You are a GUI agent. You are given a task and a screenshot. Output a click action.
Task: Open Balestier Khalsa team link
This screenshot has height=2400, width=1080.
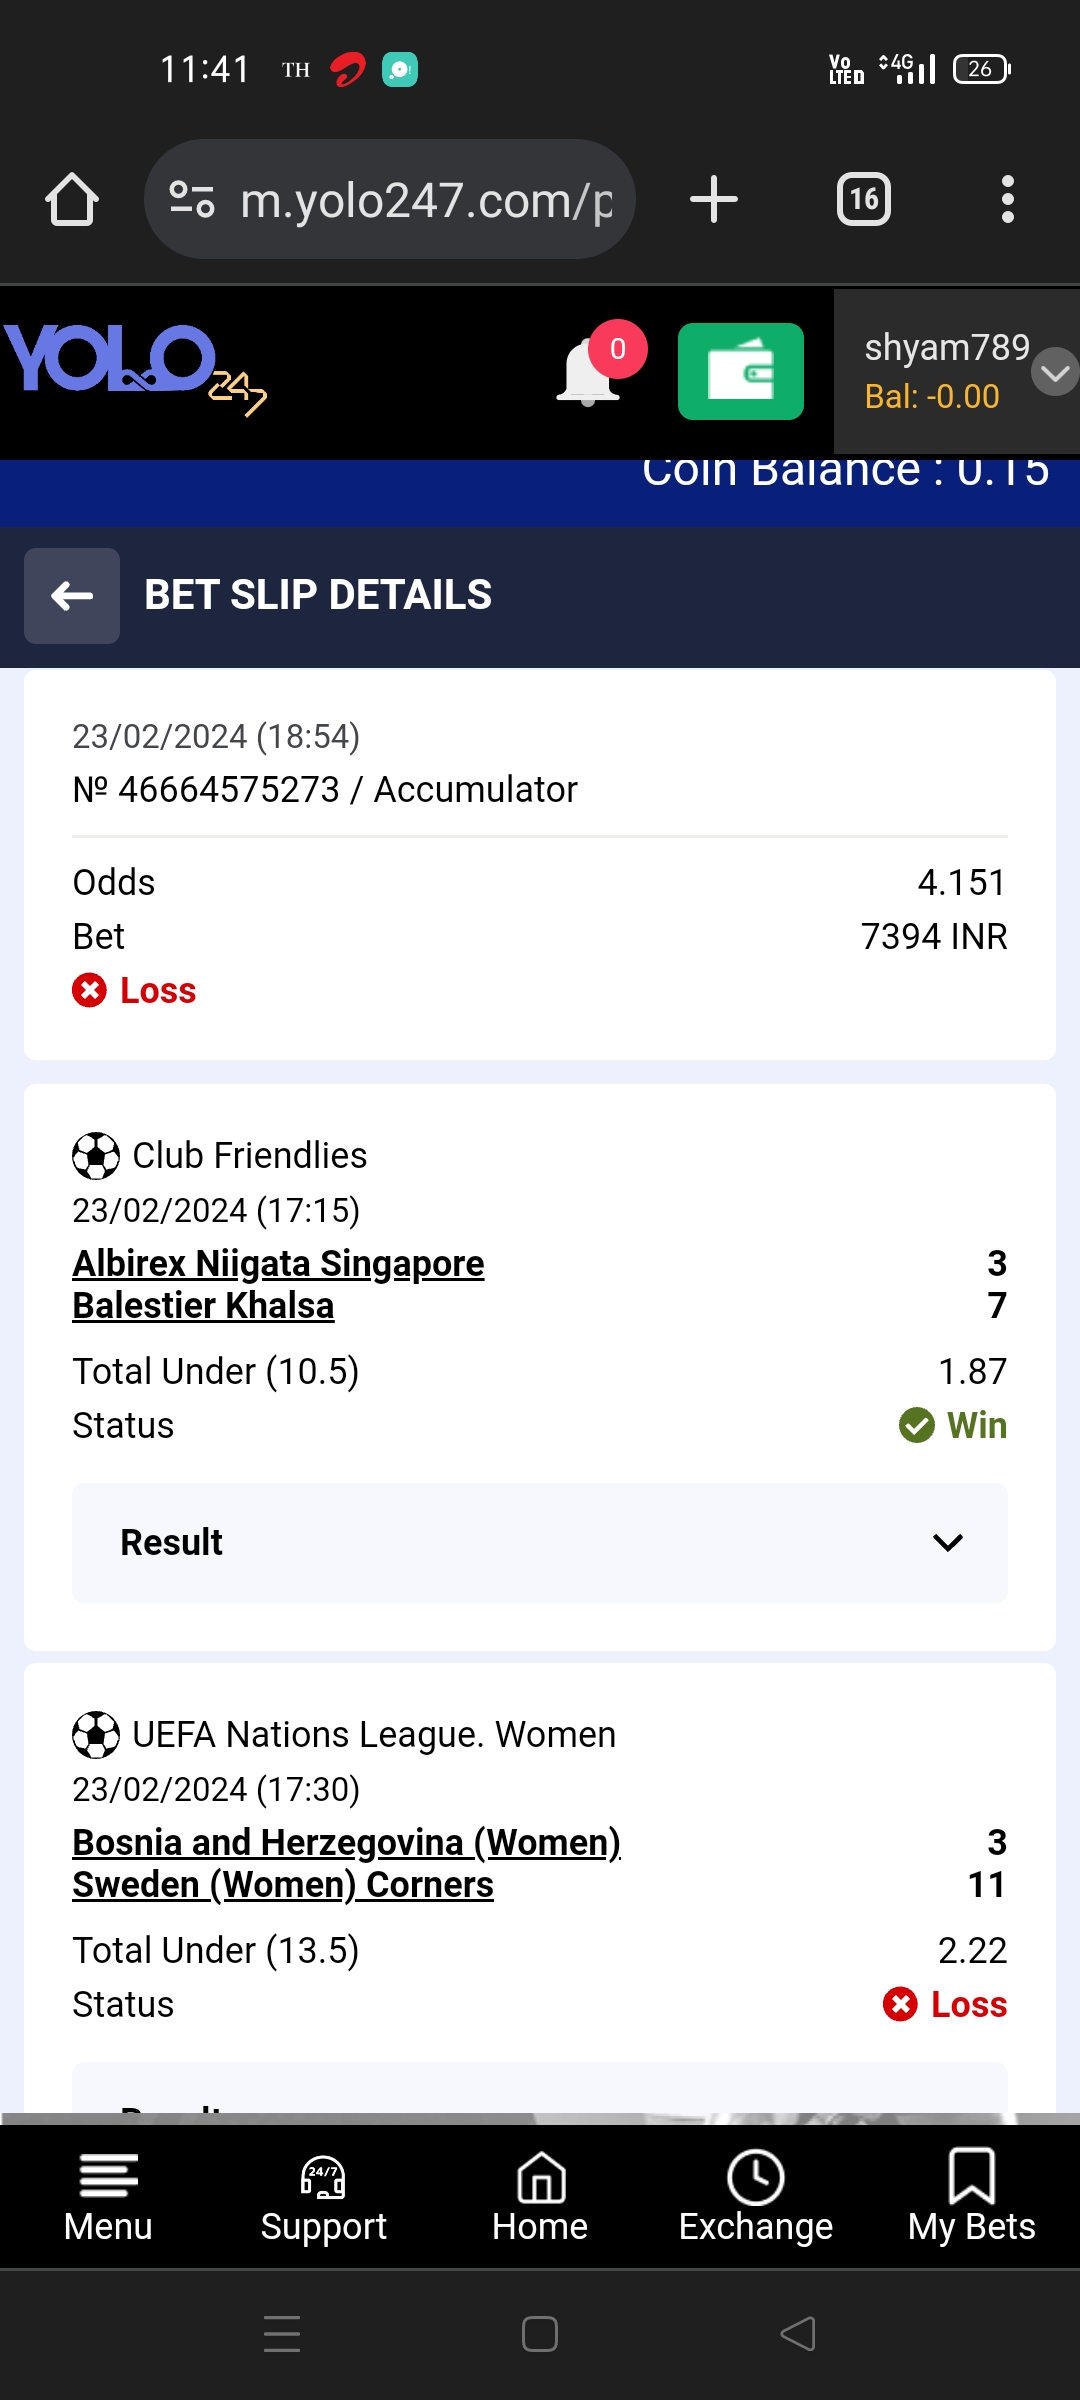pos(203,1306)
